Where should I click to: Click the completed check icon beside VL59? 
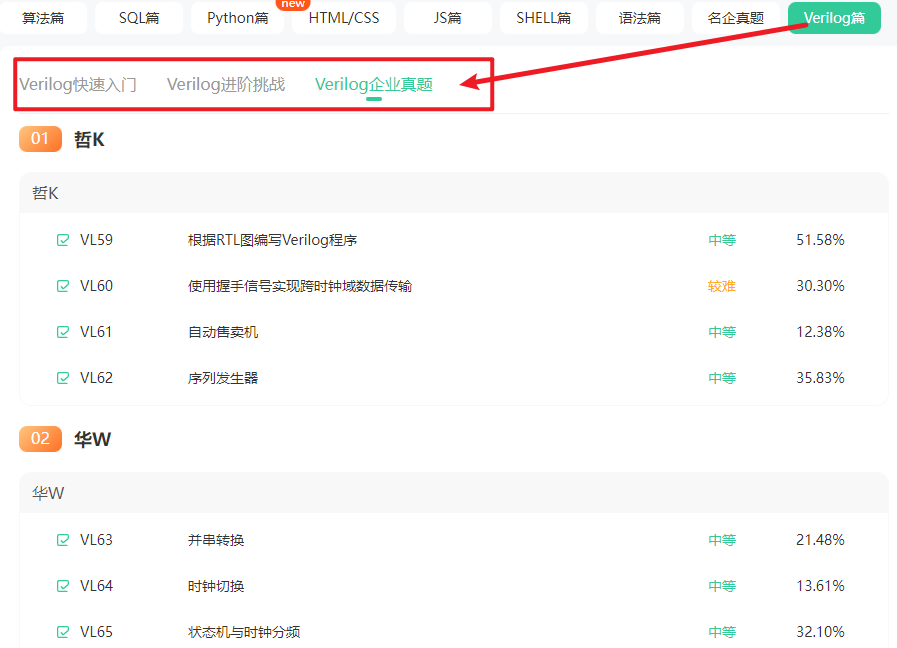[63, 240]
